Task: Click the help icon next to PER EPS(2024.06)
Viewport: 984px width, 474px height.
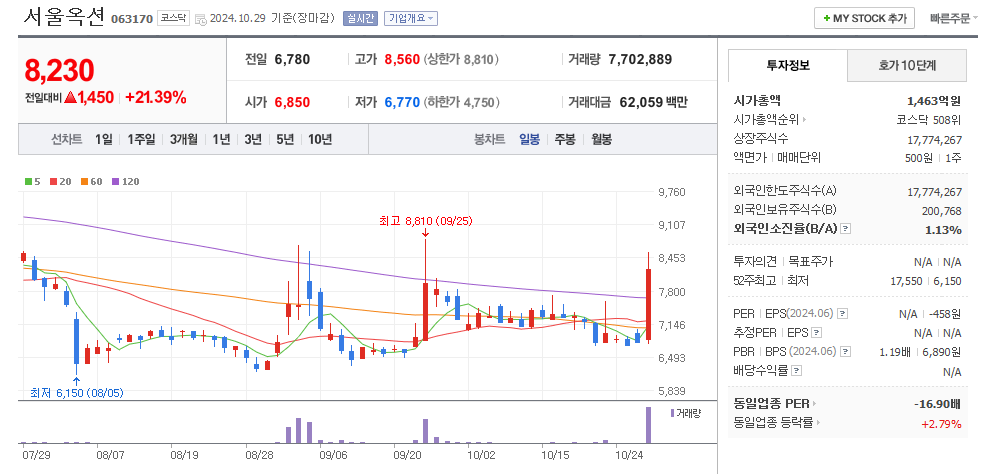Action: (843, 313)
